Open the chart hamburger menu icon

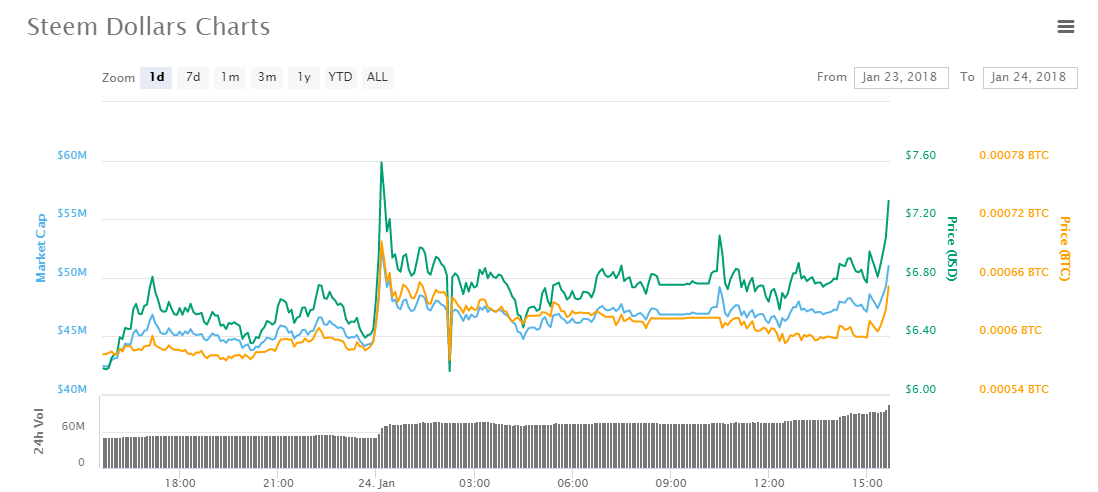coord(1066,27)
